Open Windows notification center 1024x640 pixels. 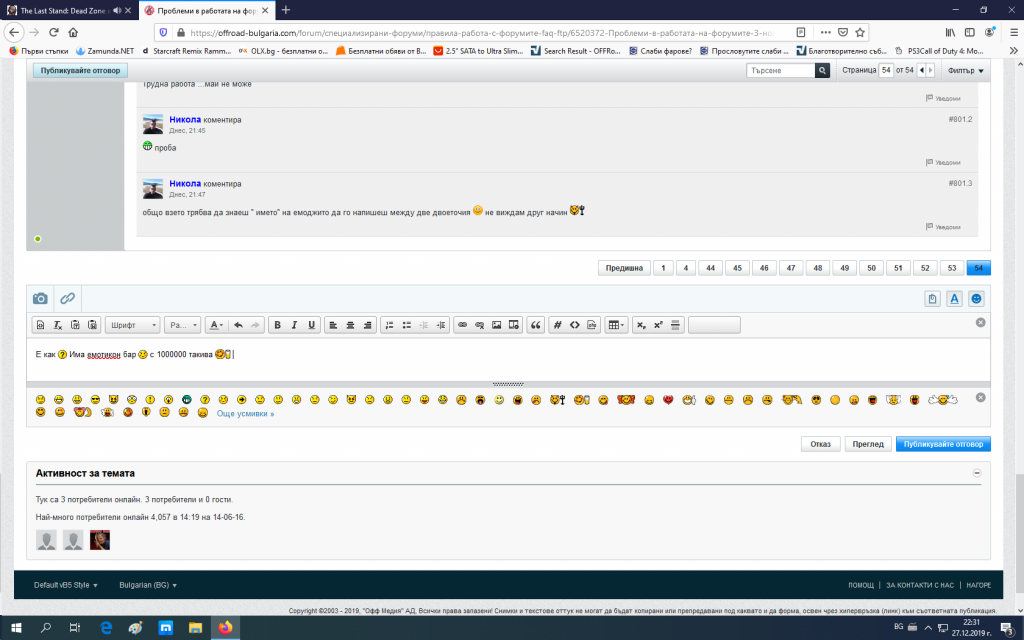[x=1007, y=628]
